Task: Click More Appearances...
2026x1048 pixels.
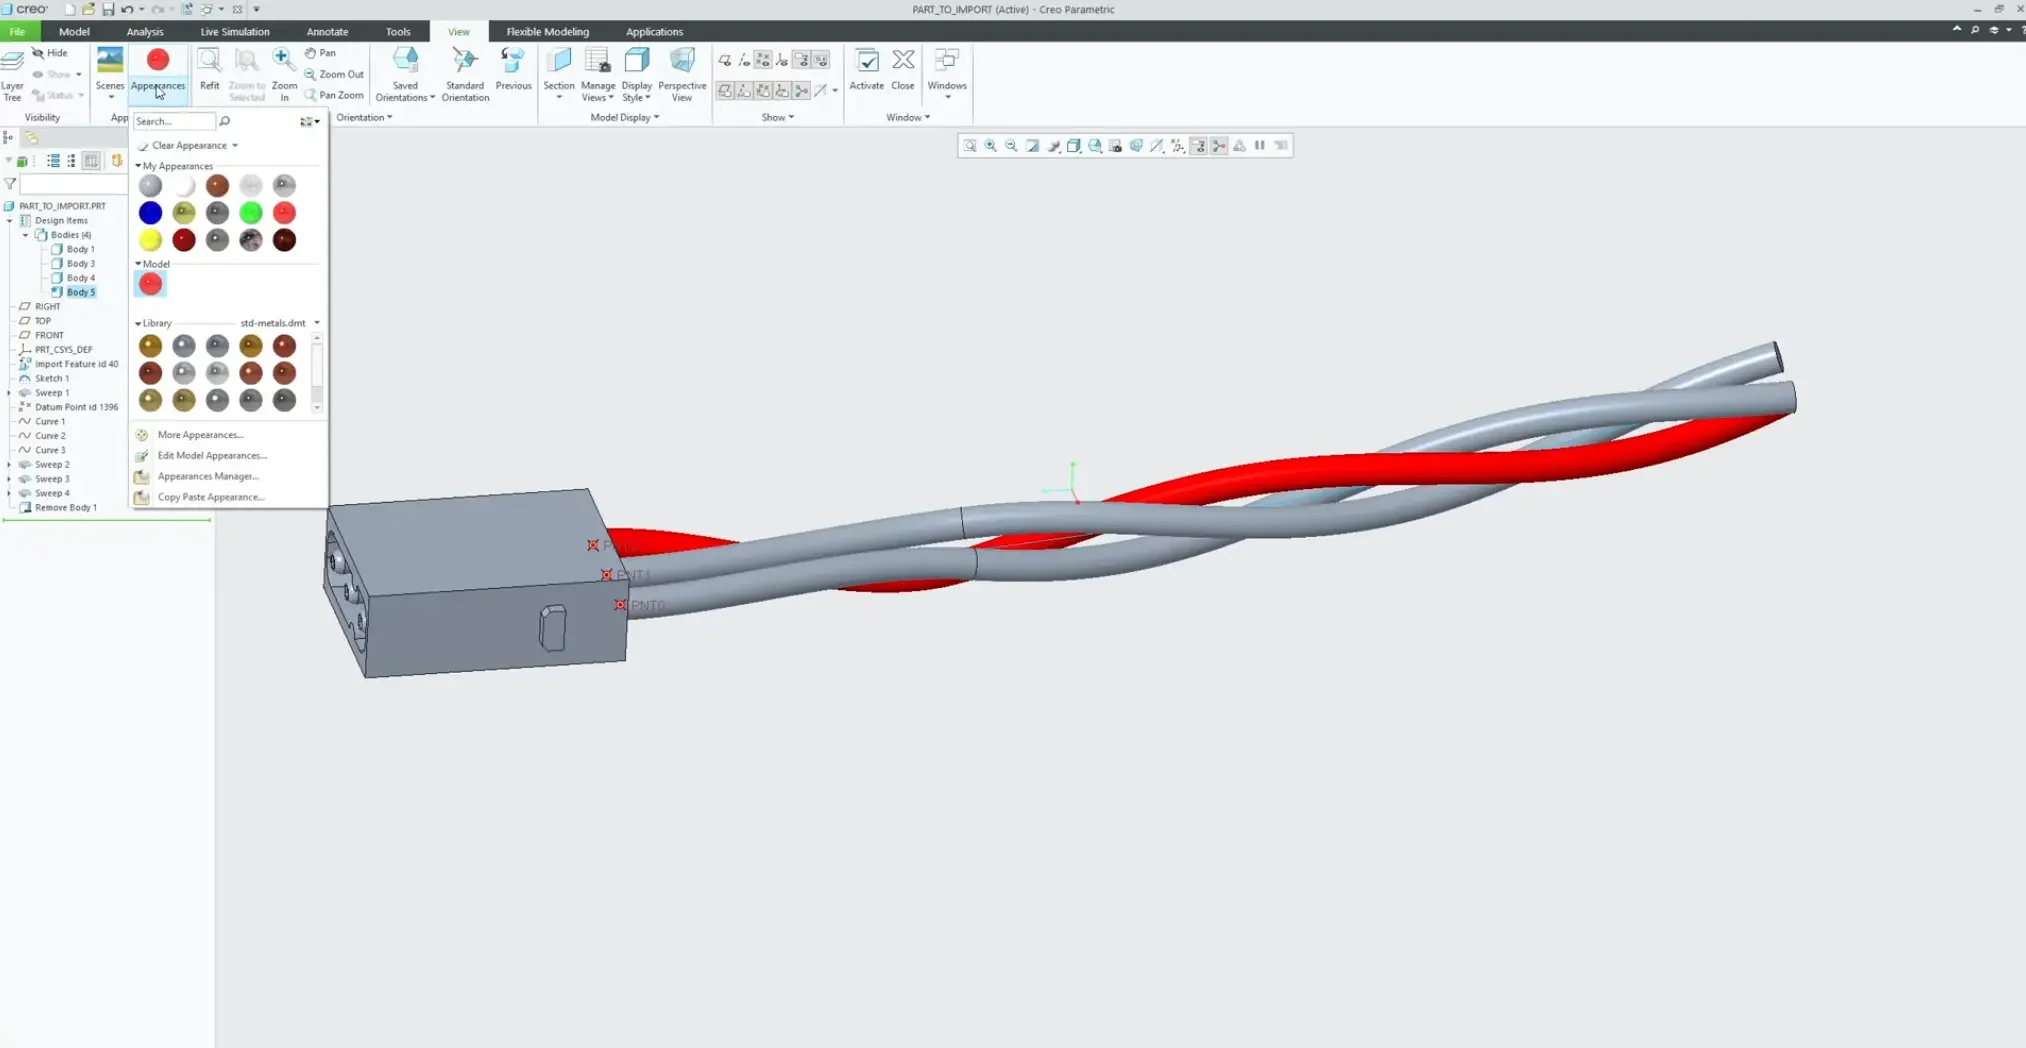Action: click(201, 435)
